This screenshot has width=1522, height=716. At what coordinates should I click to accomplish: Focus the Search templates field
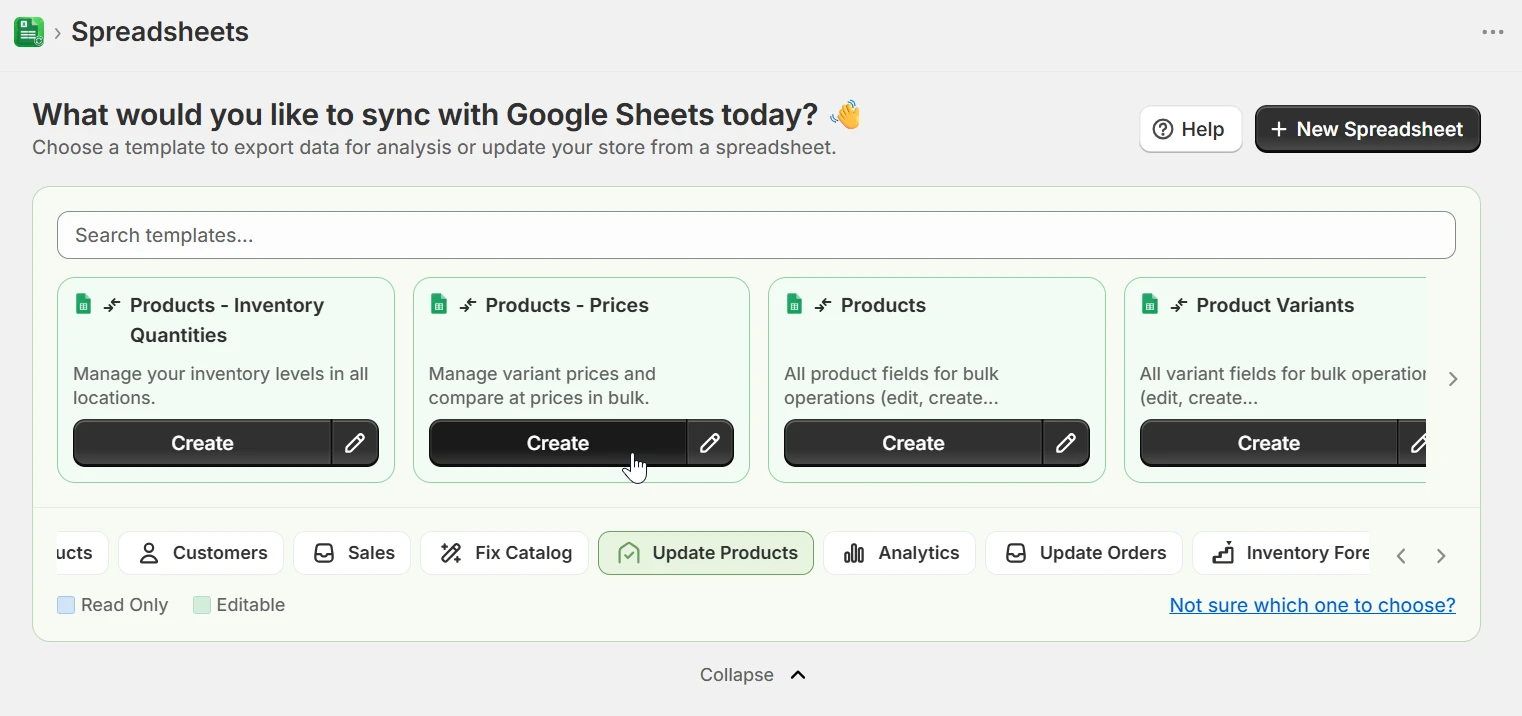(756, 235)
